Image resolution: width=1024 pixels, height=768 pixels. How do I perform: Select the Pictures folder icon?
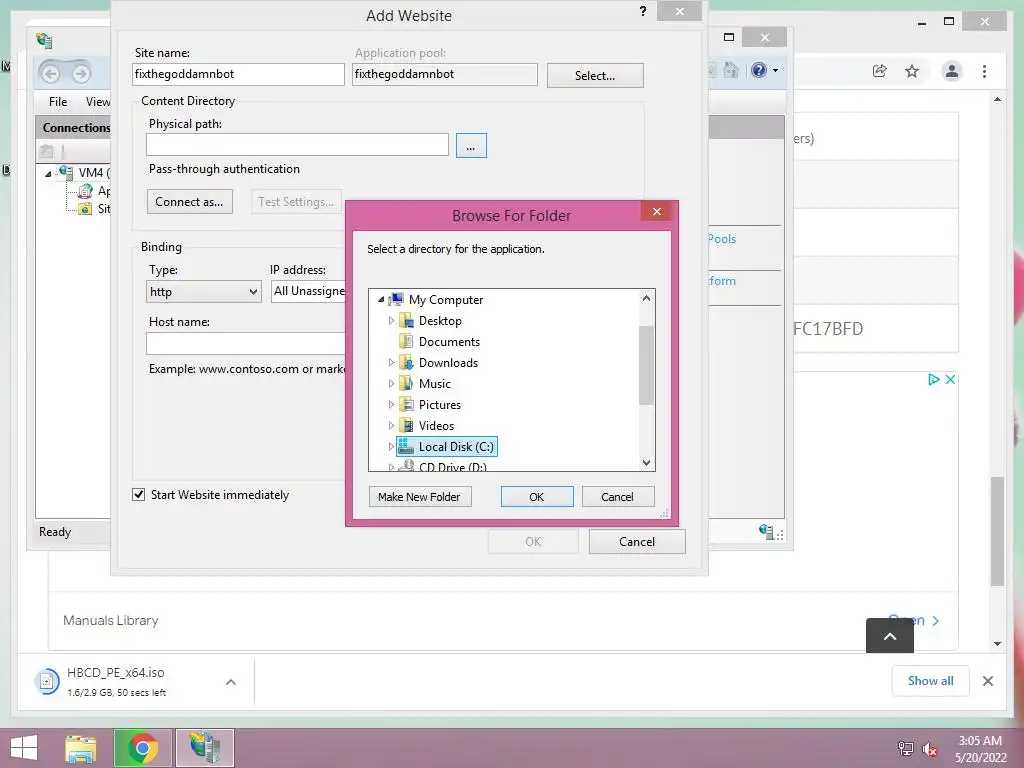(x=406, y=404)
